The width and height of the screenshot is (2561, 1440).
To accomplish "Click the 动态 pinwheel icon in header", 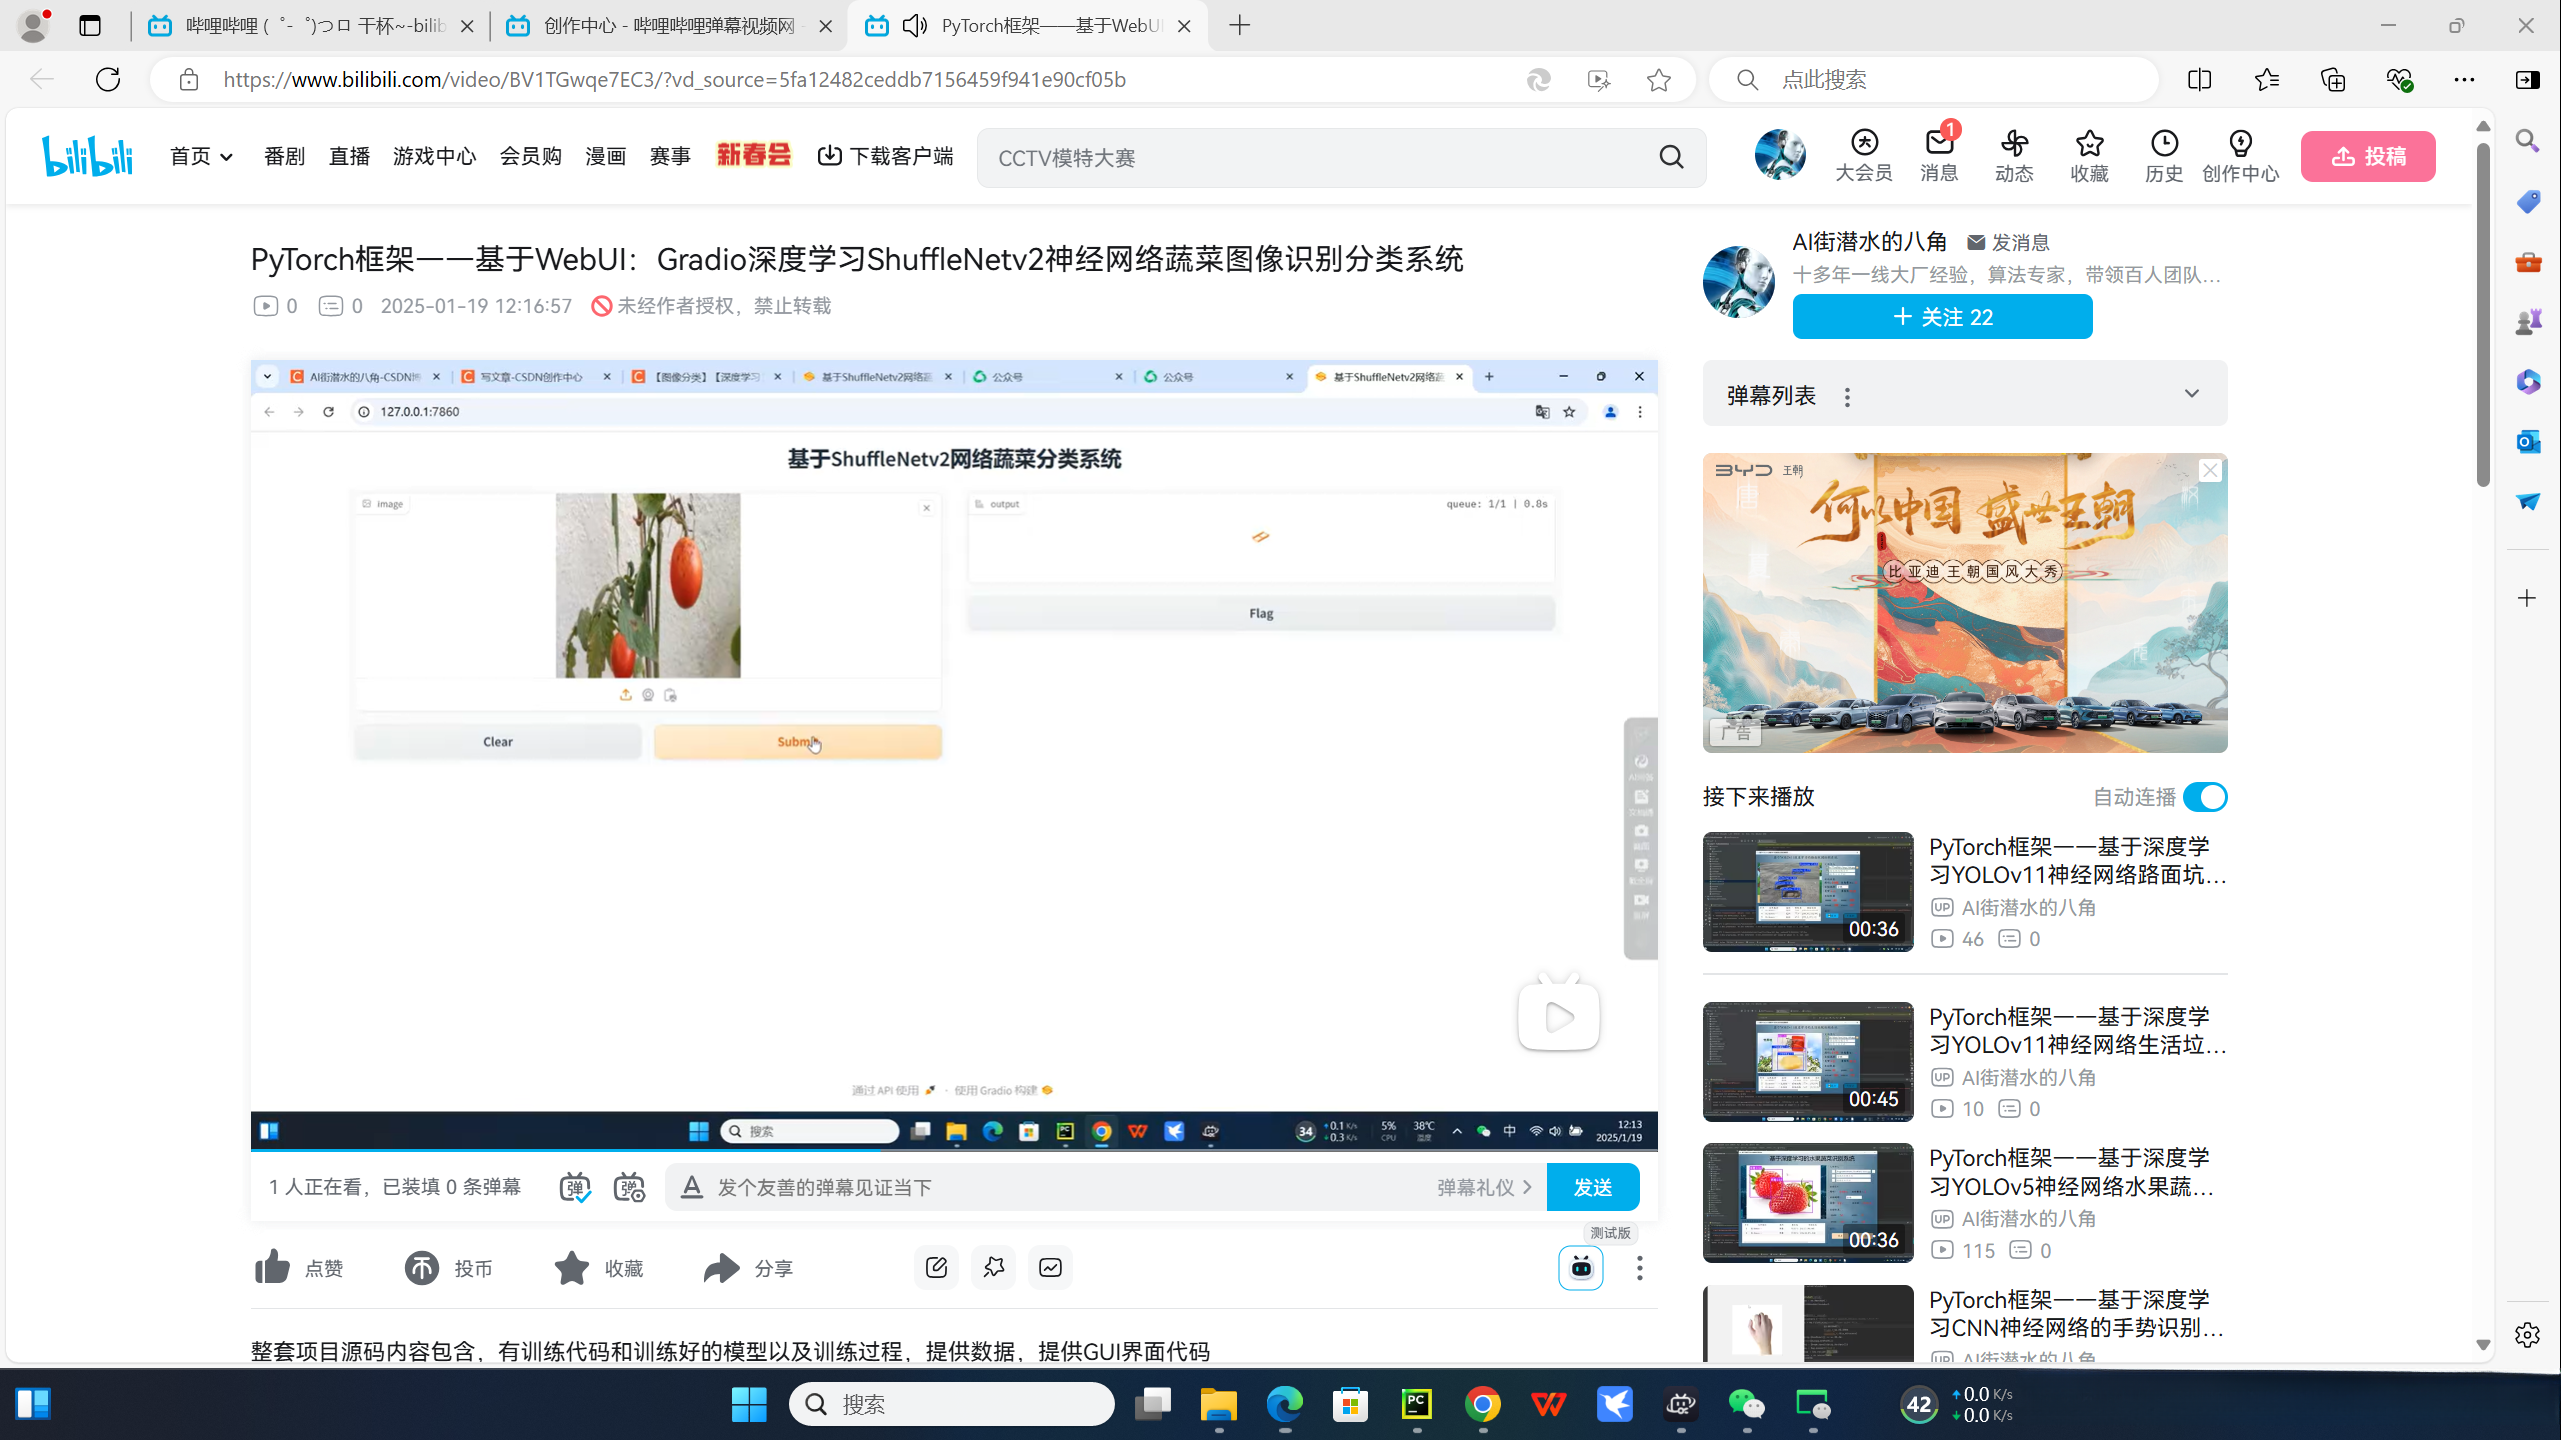I will (2014, 144).
